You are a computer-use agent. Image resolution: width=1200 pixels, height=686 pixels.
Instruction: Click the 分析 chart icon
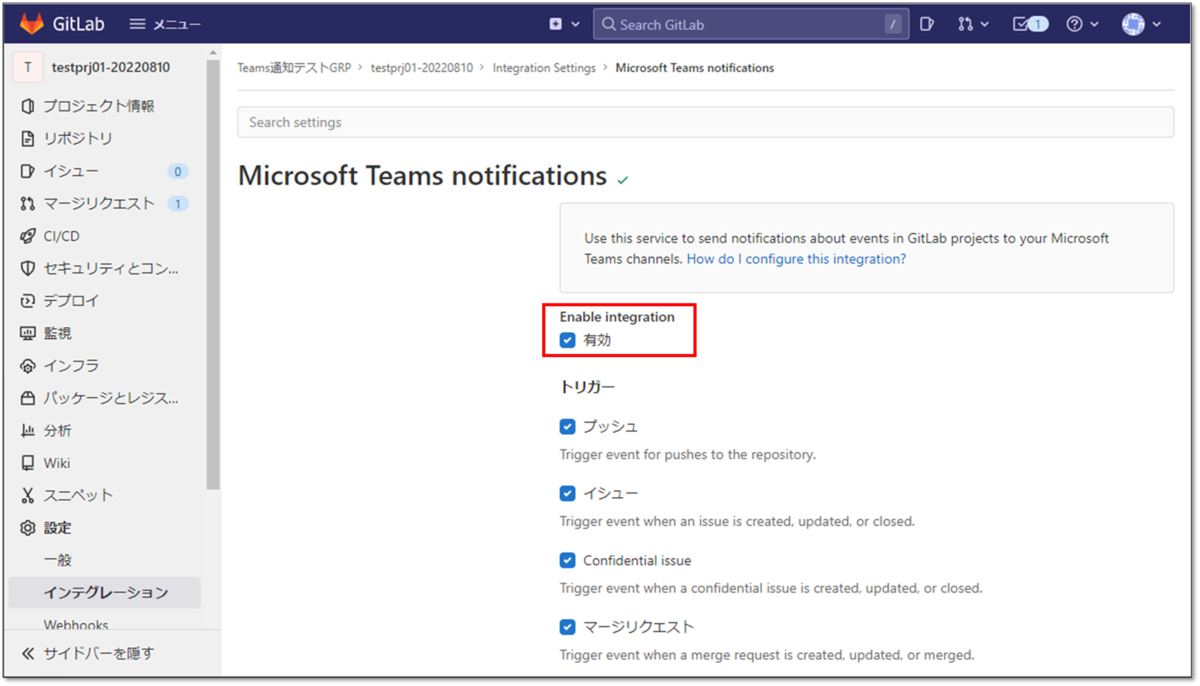click(27, 430)
